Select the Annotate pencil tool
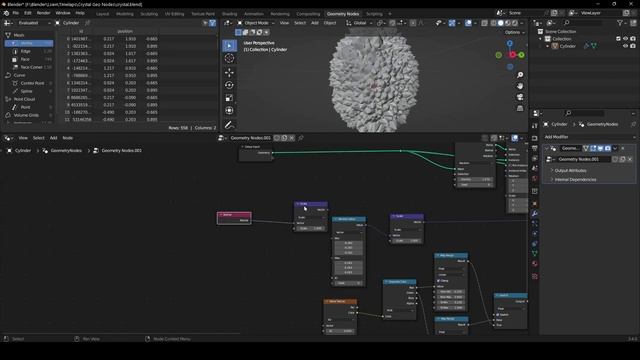This screenshot has width=640, height=360. (229, 124)
